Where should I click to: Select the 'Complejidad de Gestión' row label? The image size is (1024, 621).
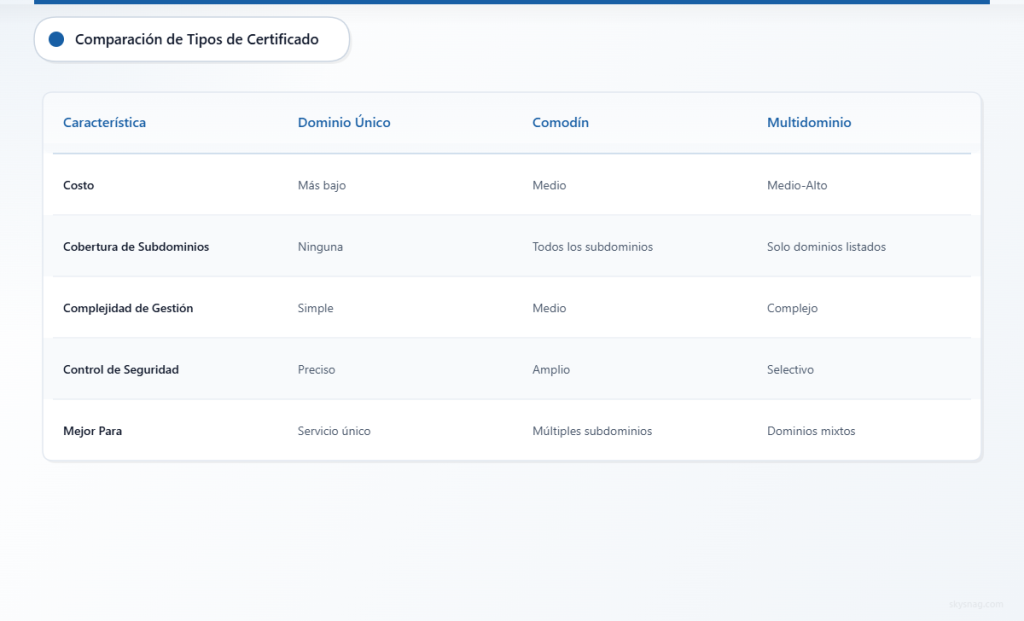tap(128, 308)
